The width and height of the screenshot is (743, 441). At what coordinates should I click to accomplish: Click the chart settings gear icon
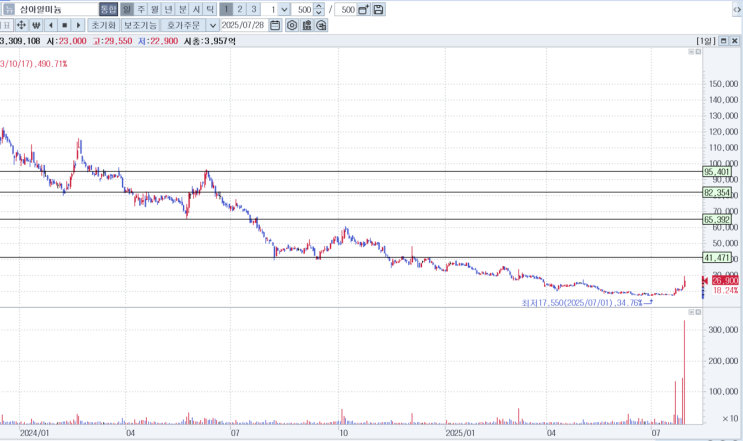tap(292, 25)
